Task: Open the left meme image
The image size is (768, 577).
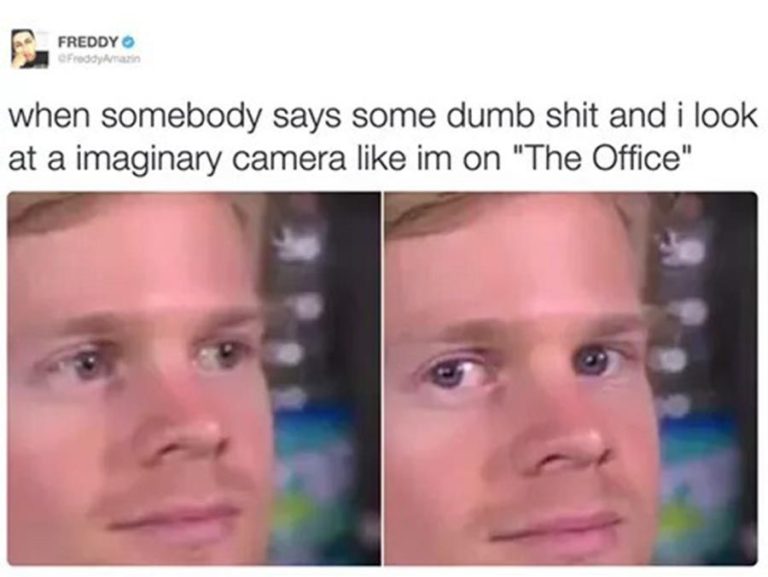Action: tap(194, 379)
